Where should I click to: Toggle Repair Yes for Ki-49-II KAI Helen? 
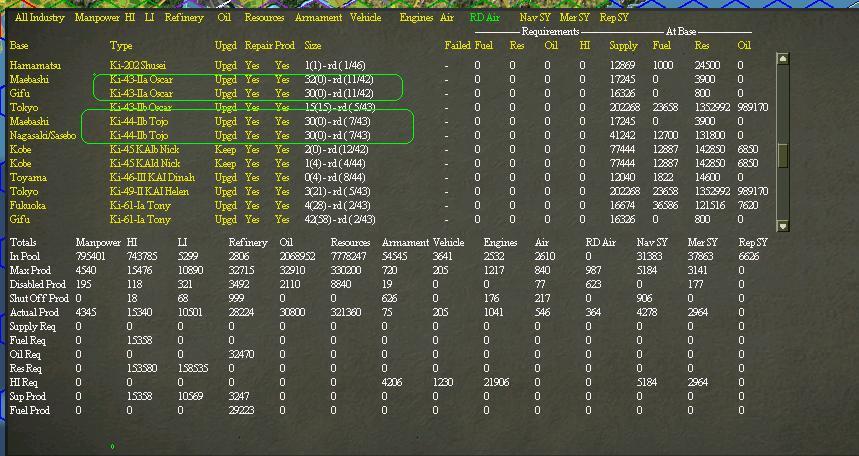click(252, 191)
